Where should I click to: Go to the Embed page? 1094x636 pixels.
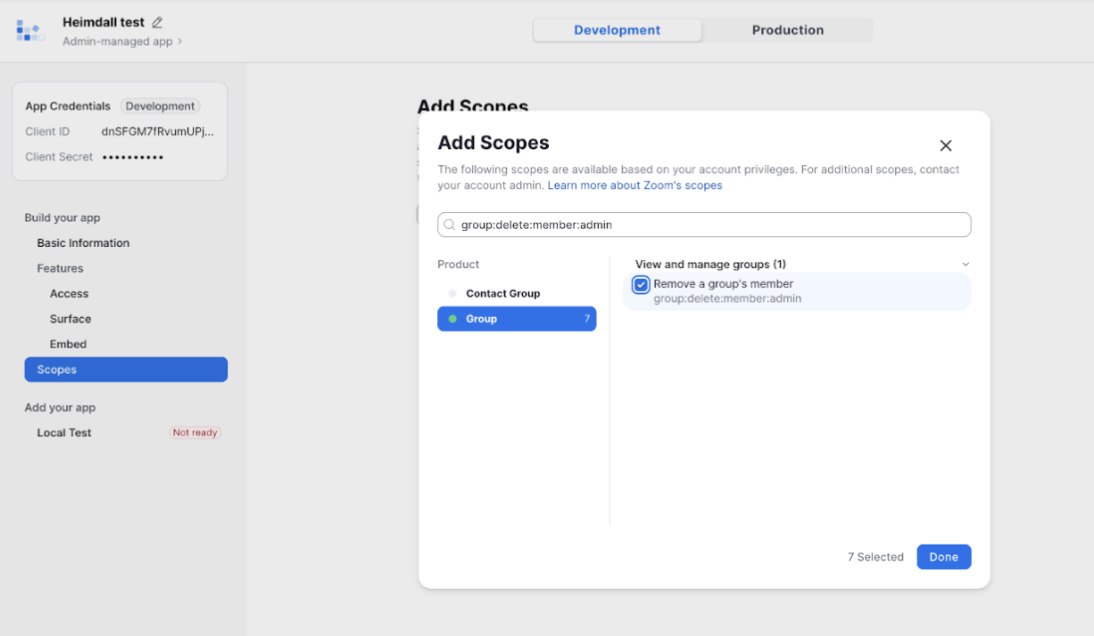[68, 344]
